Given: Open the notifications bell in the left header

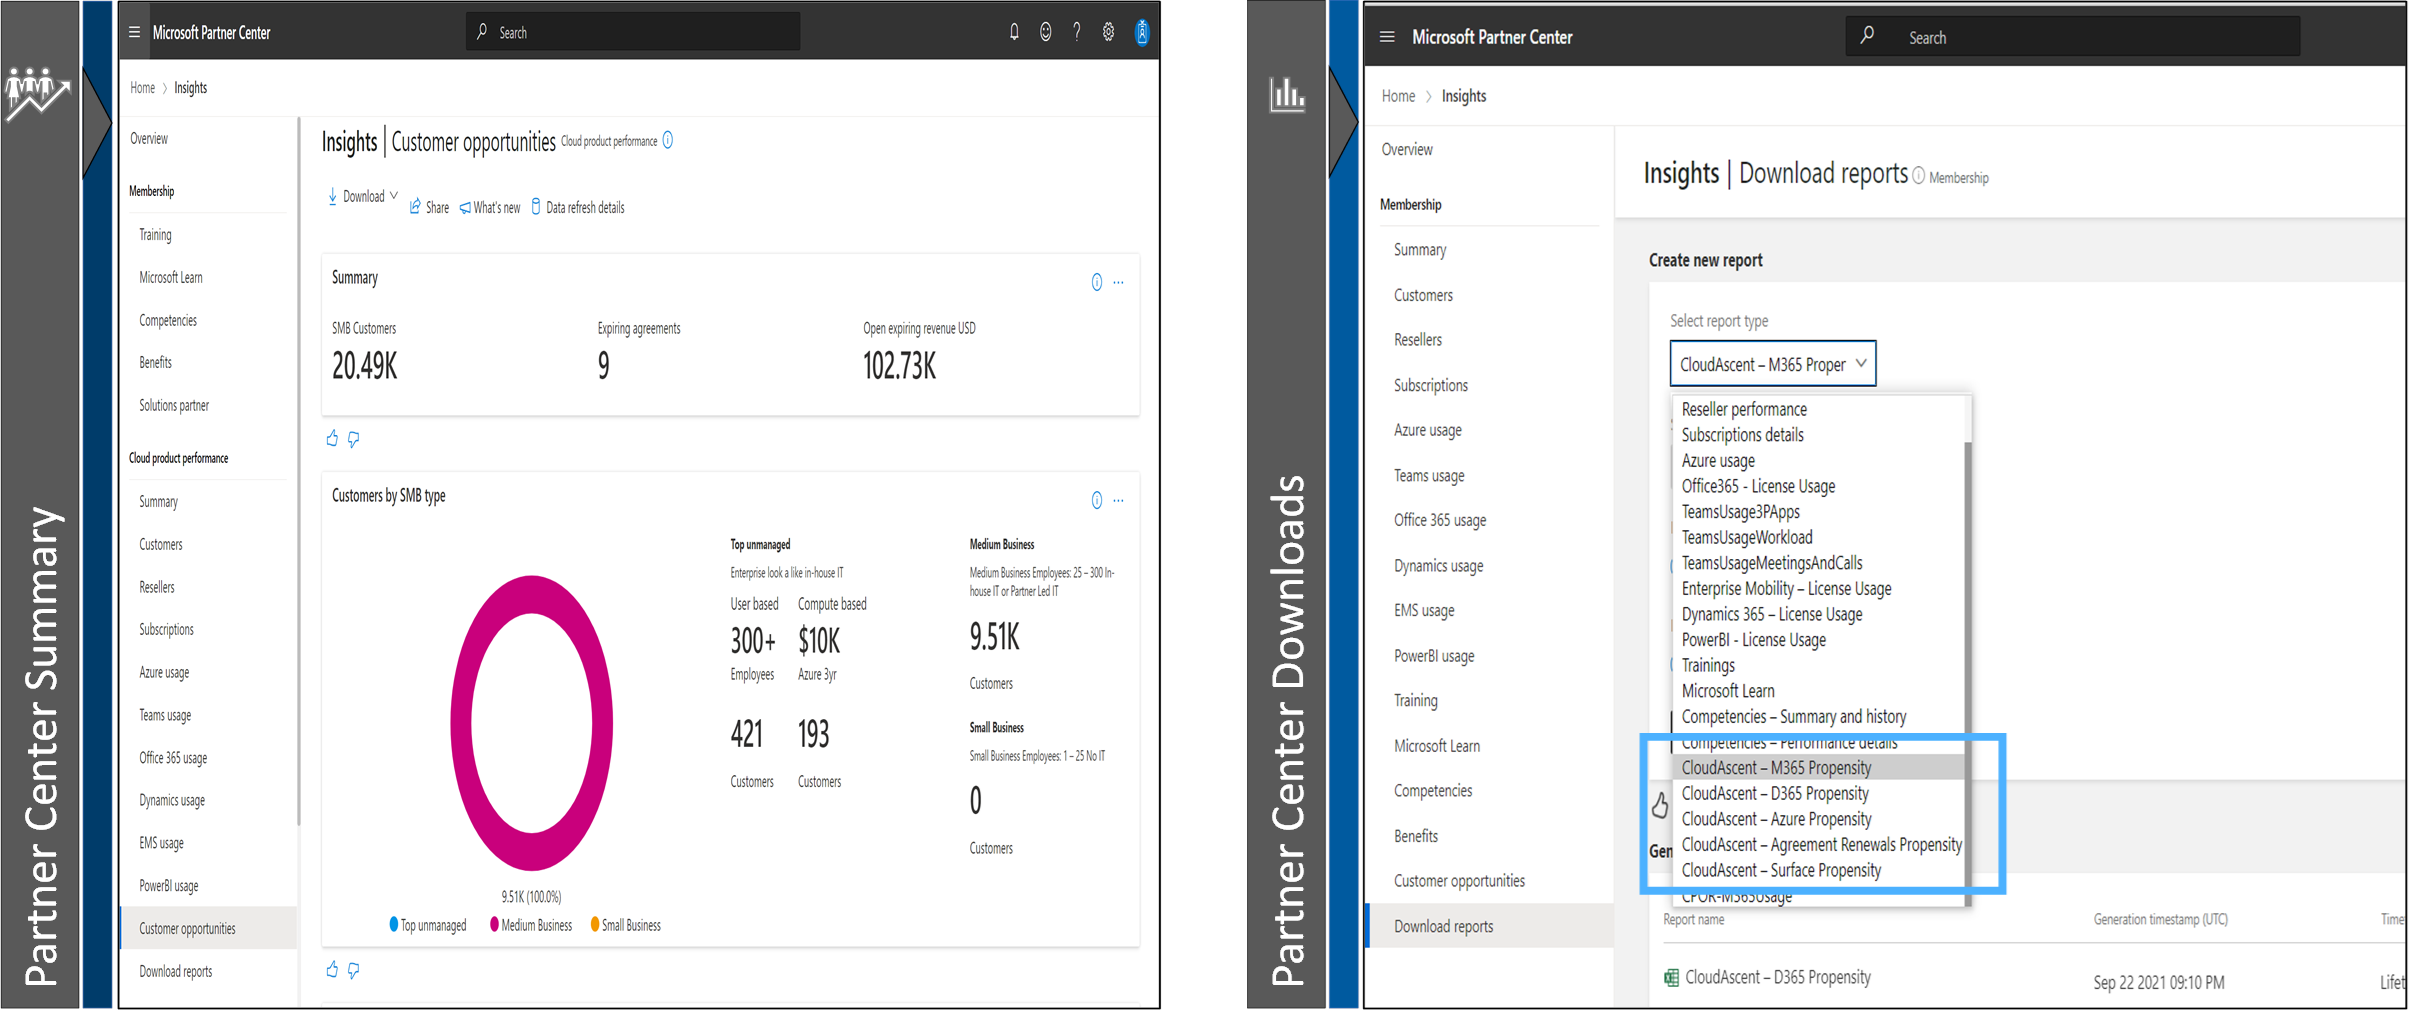Looking at the screenshot, I should [x=1014, y=32].
